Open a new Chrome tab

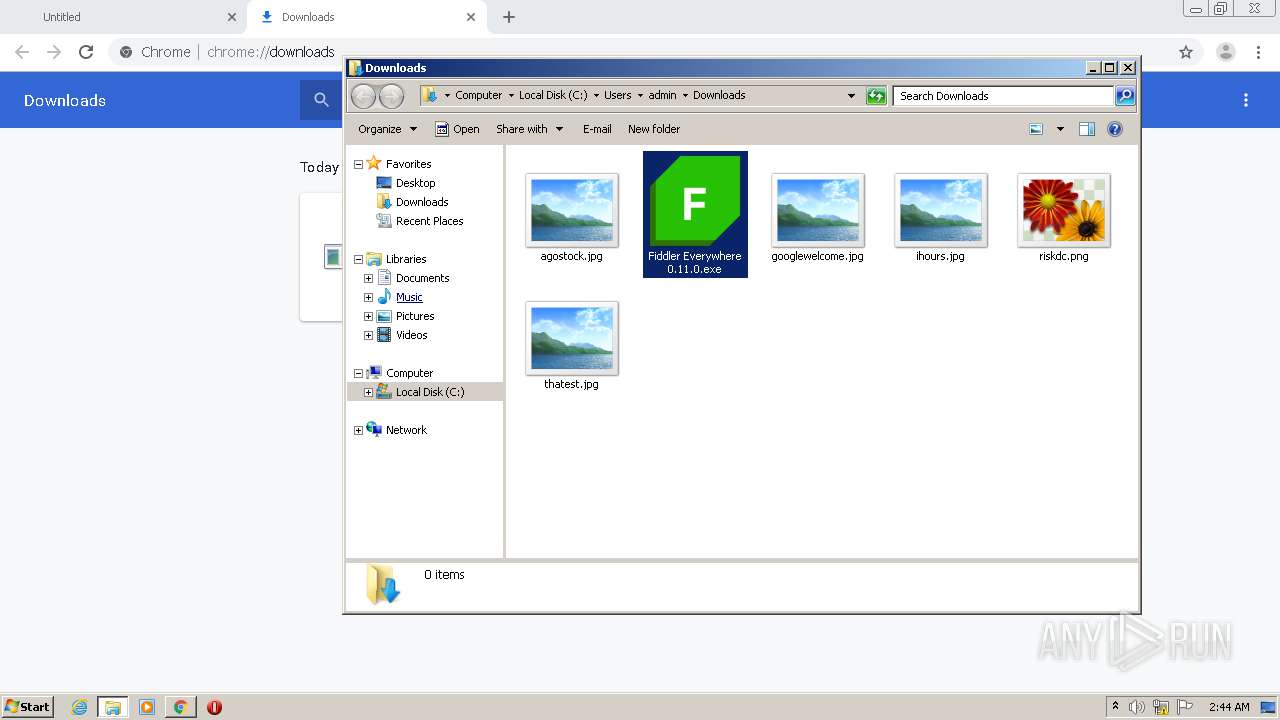point(509,17)
